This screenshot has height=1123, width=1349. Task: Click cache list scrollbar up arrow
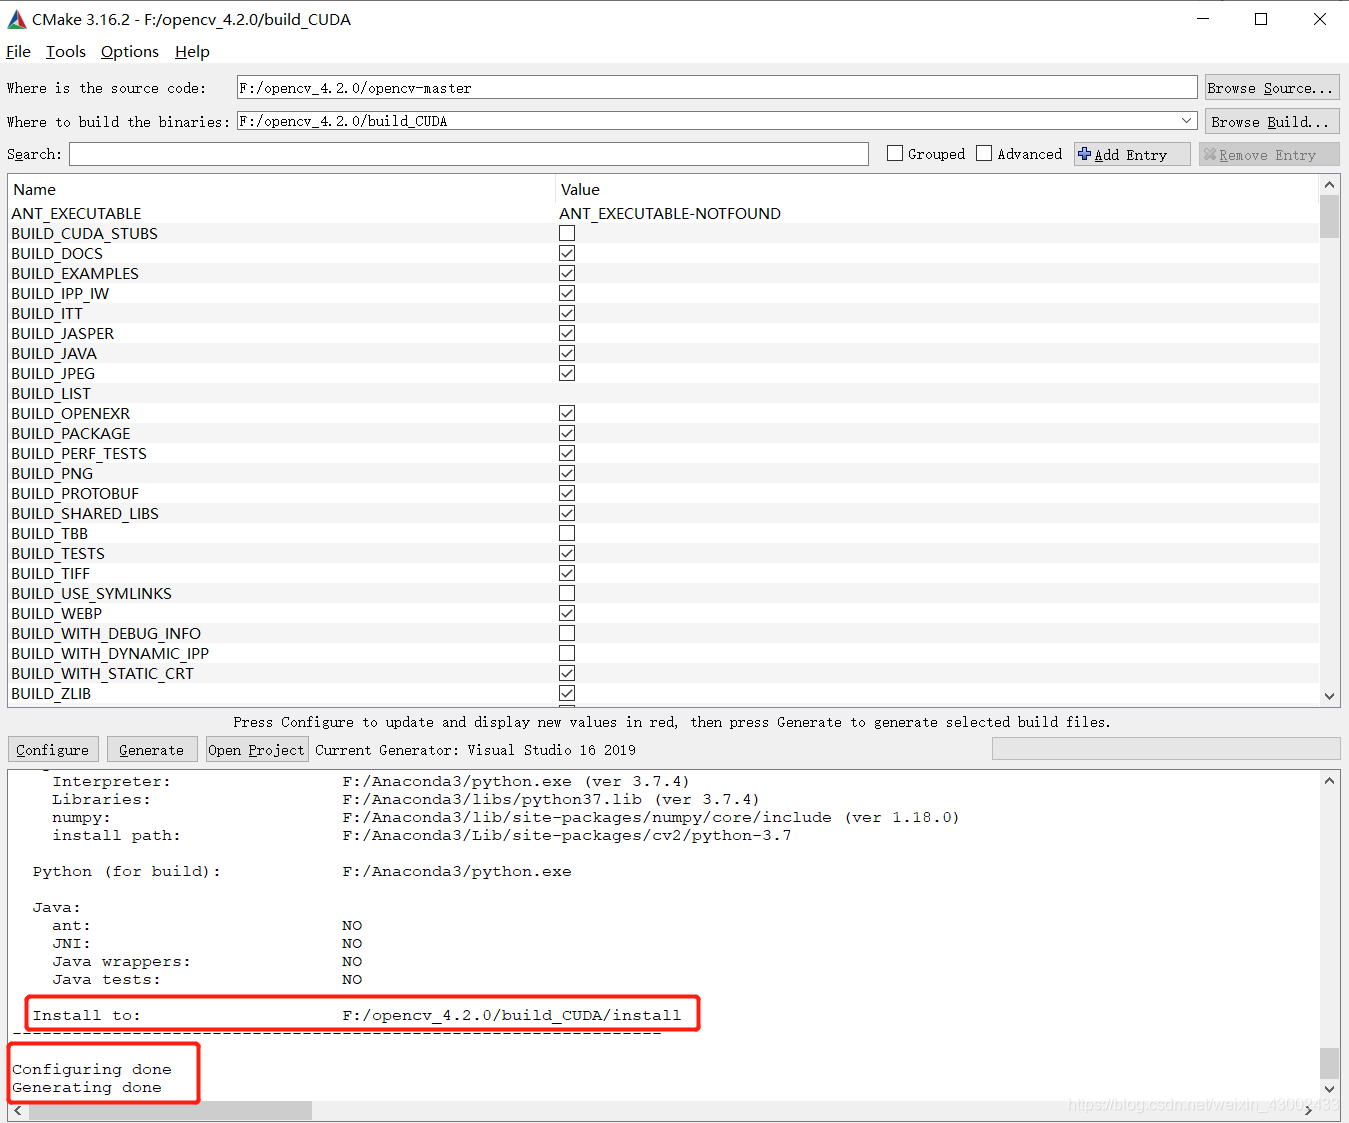coord(1329,185)
